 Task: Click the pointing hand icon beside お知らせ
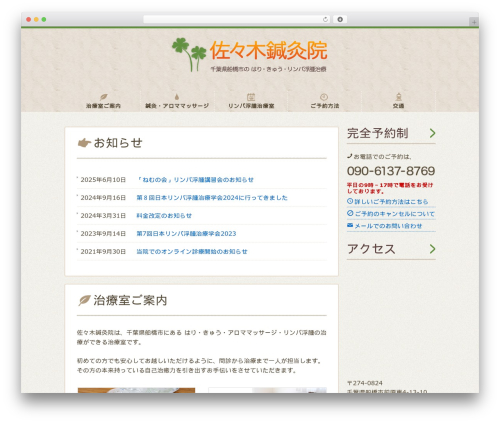(84, 143)
